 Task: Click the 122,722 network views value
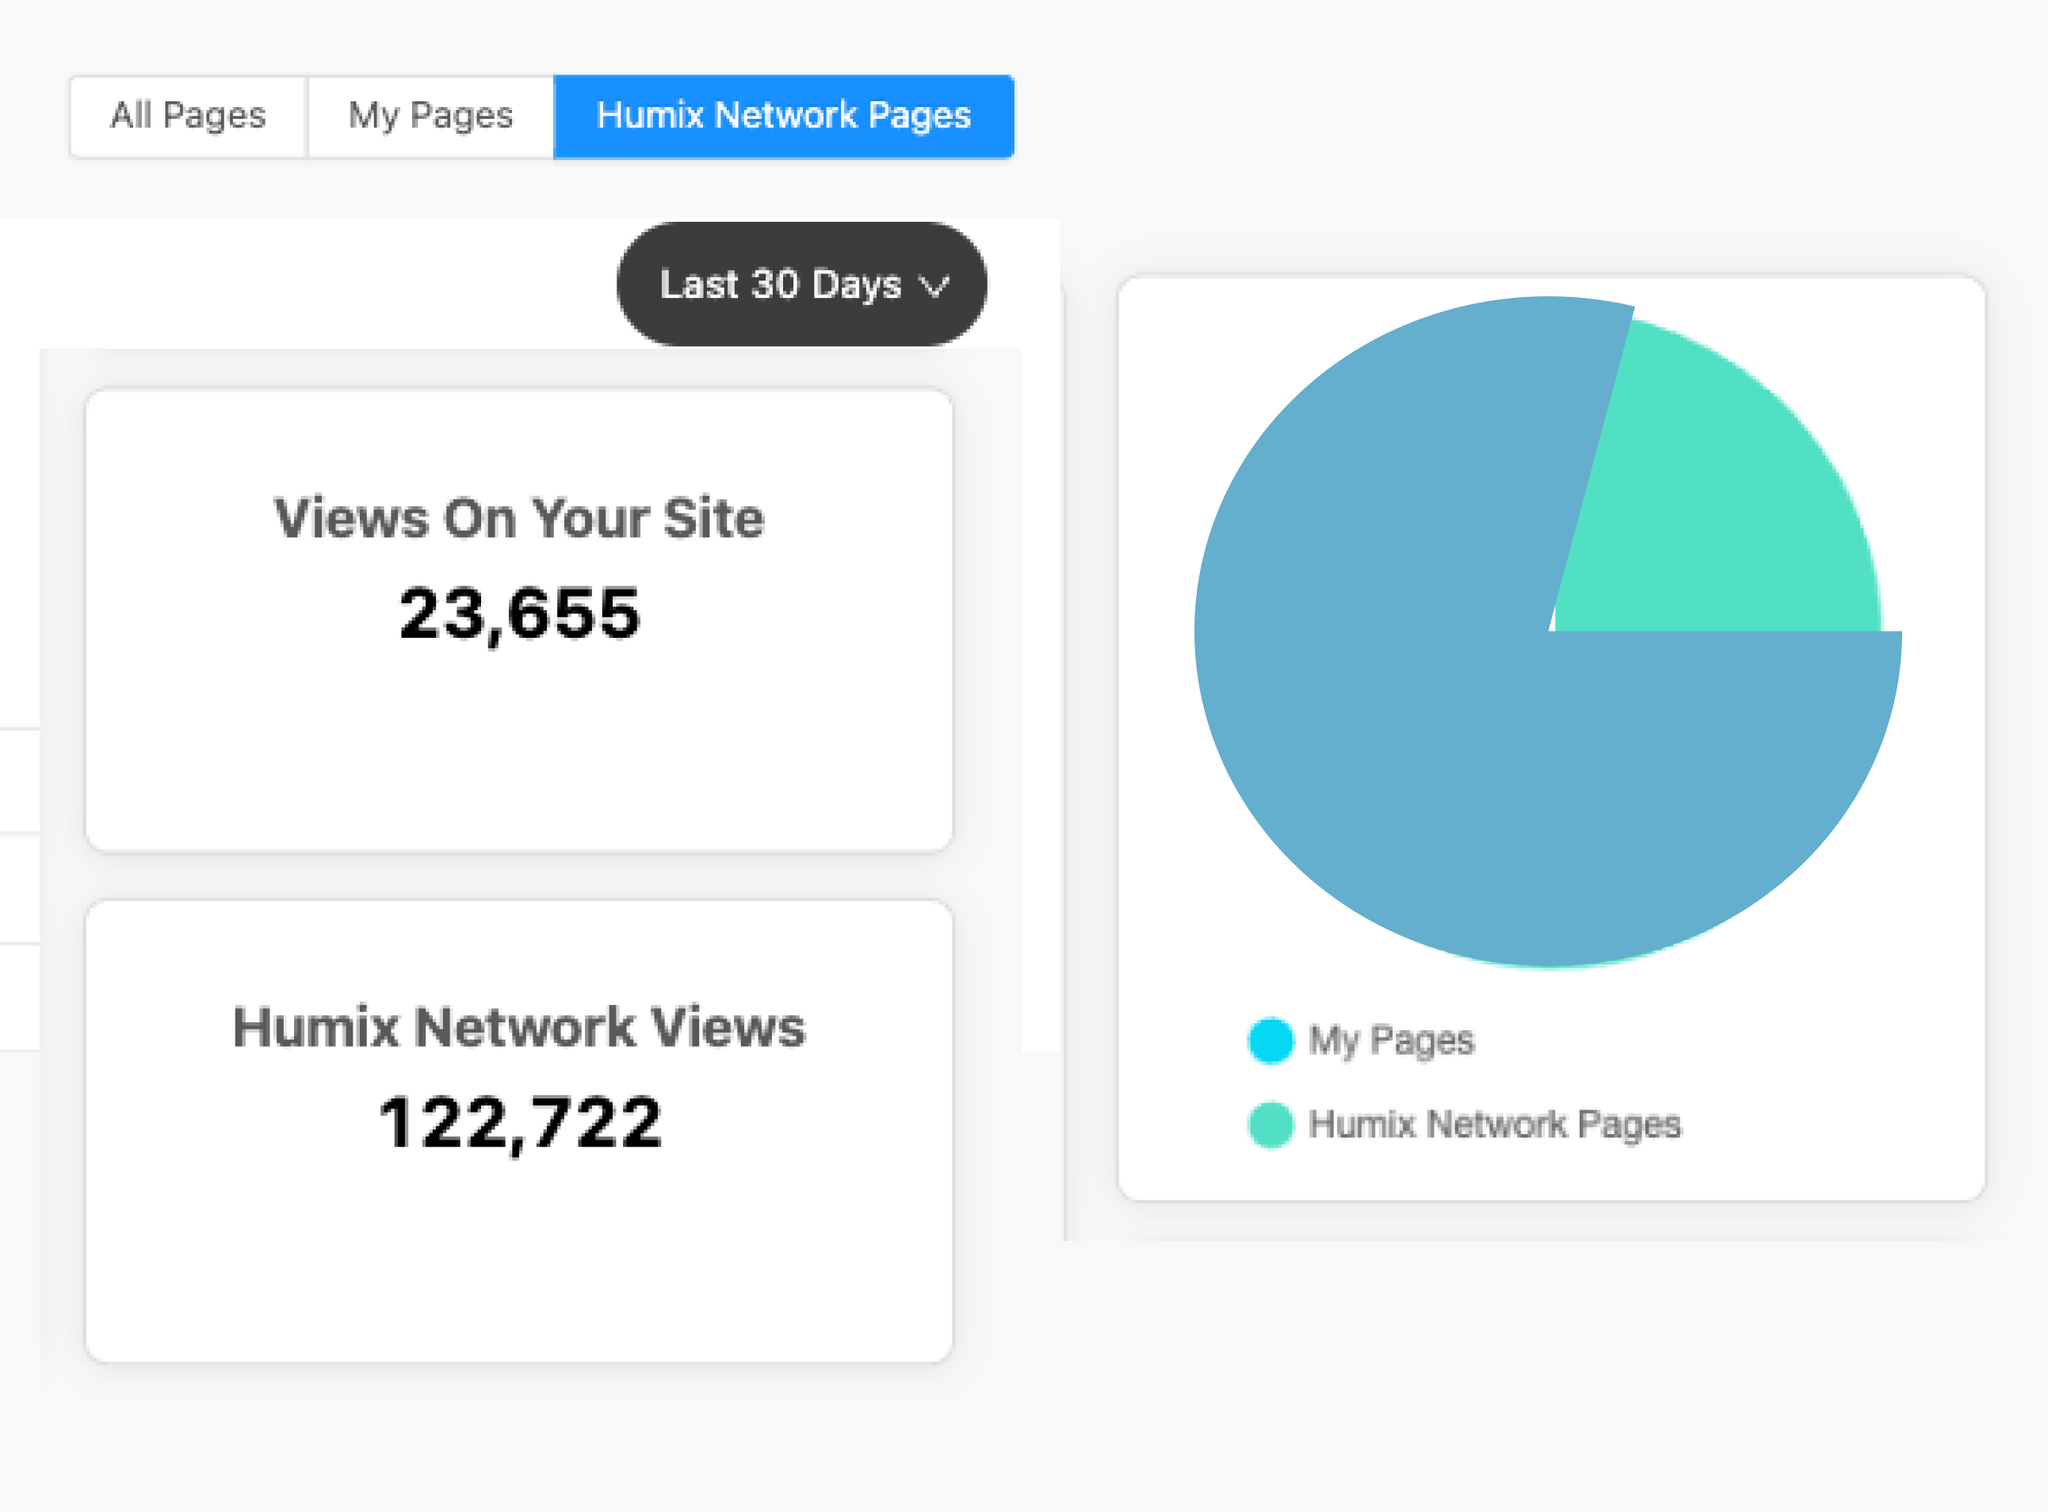tap(520, 1123)
